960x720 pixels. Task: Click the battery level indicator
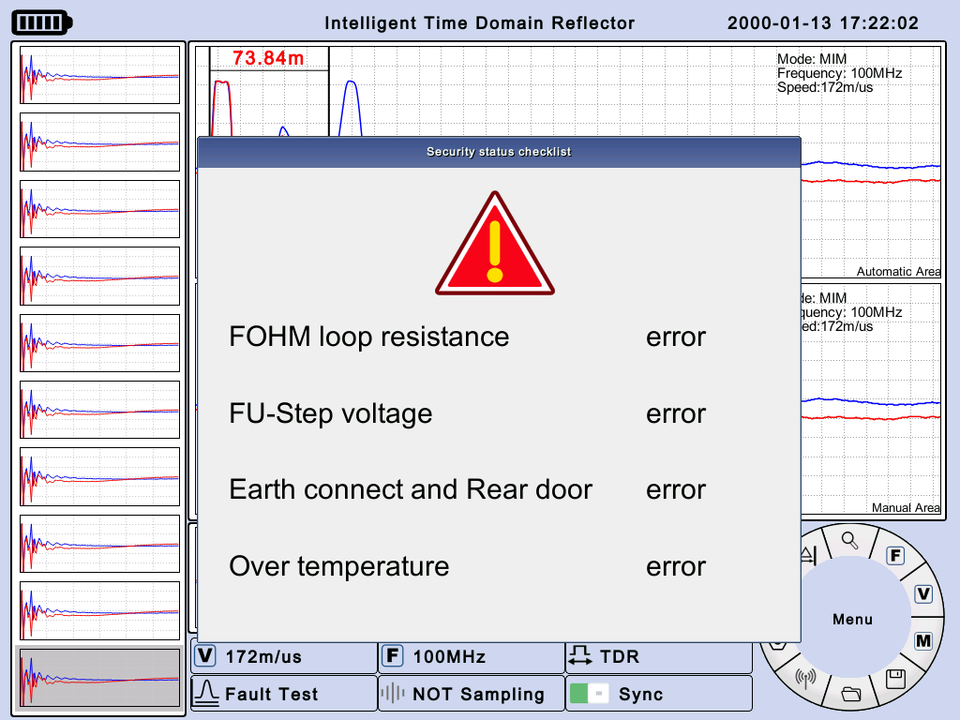tap(42, 23)
